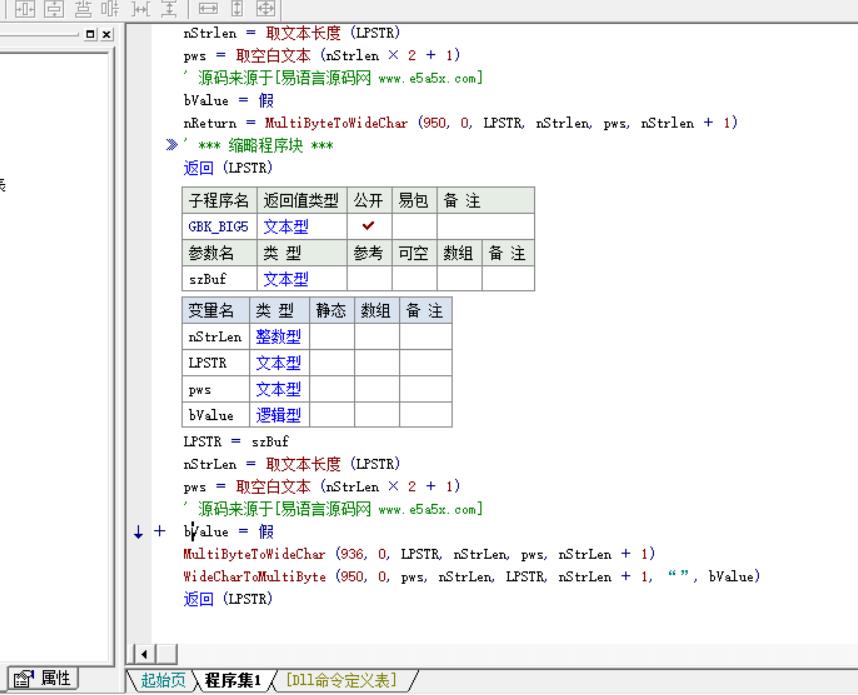Click the 变量名 column header
858x695 pixels.
tap(216, 311)
